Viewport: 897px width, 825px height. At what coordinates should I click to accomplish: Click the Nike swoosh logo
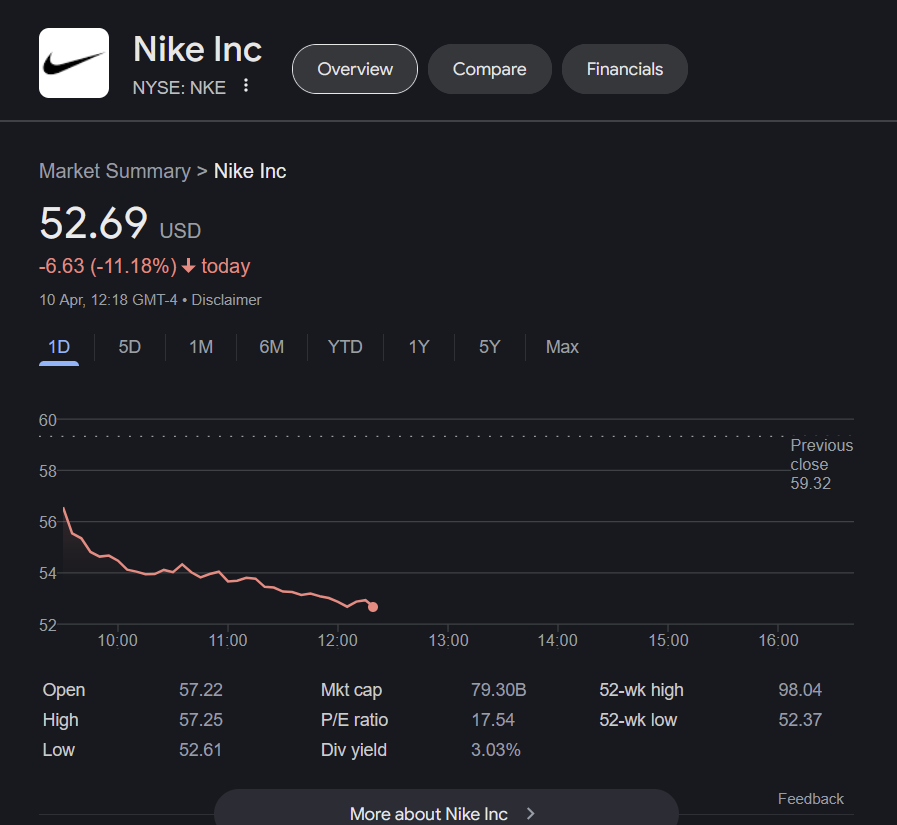(74, 63)
